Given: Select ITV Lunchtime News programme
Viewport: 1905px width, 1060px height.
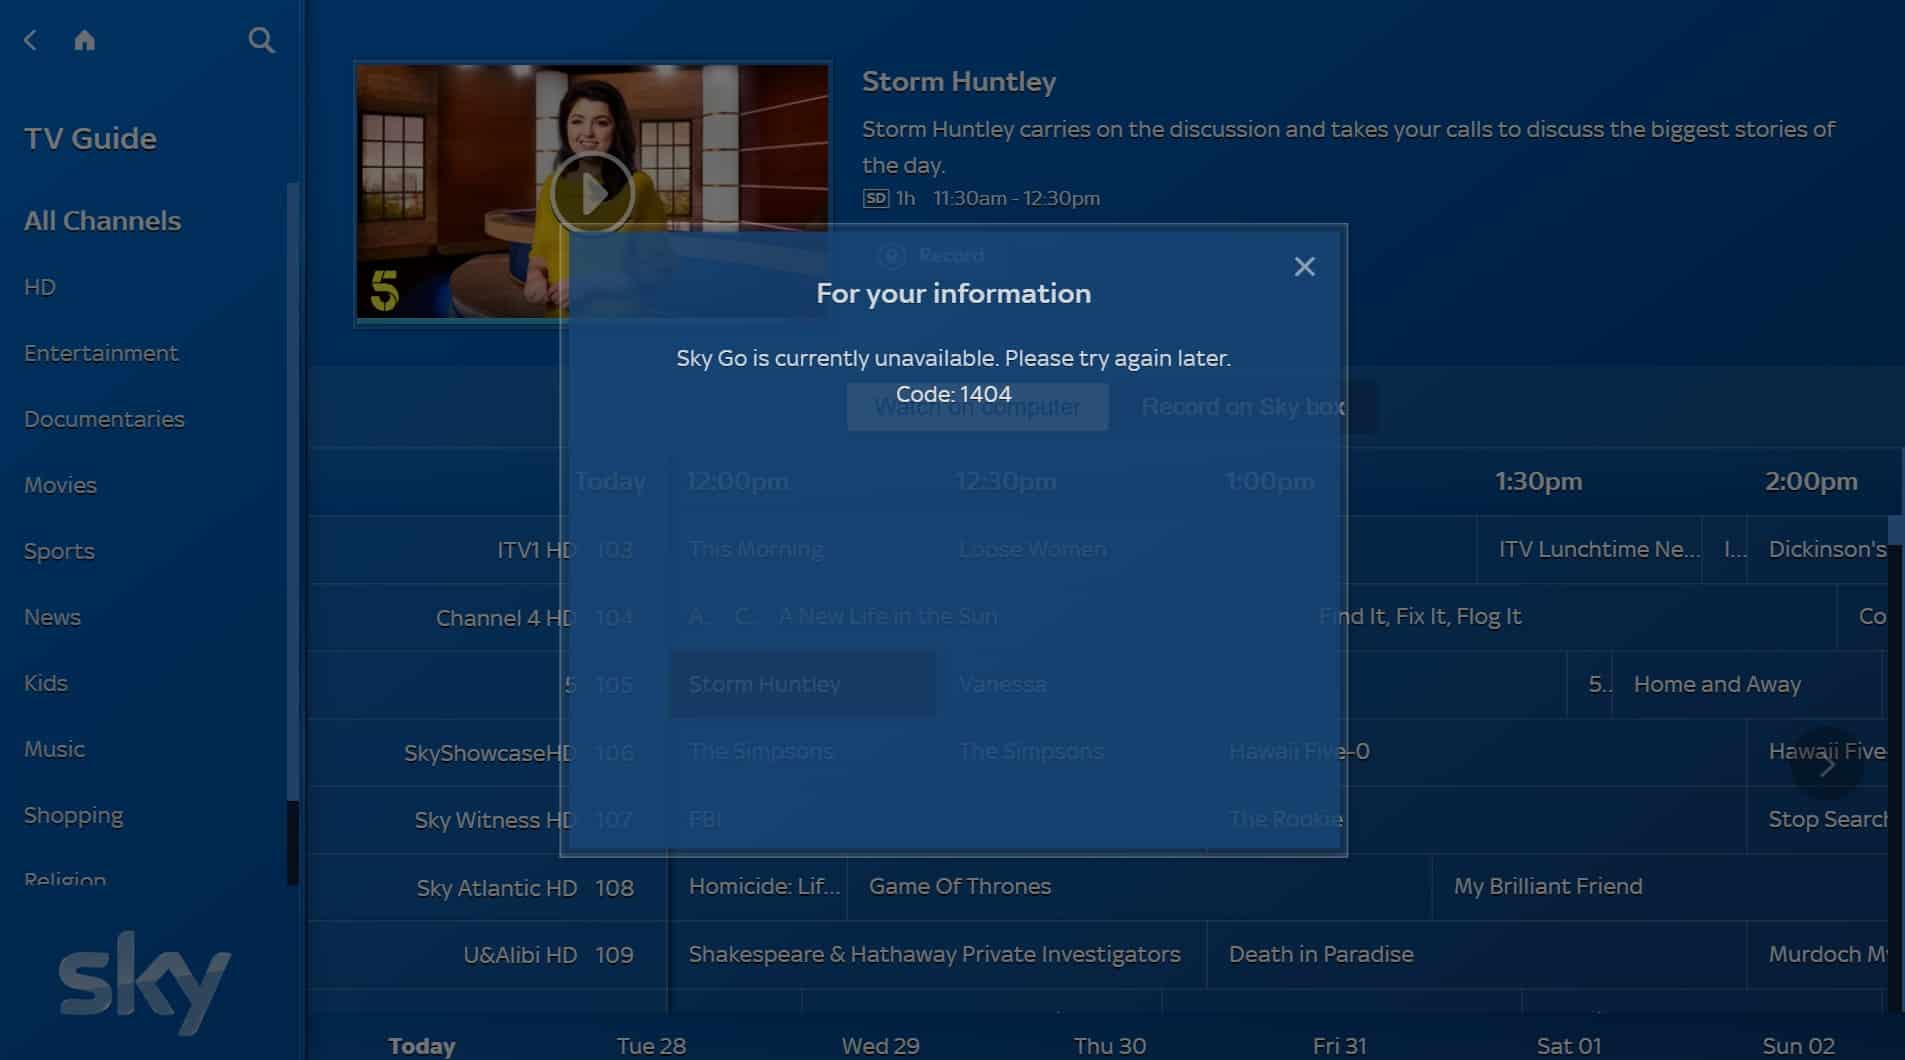Looking at the screenshot, I should coord(1589,549).
